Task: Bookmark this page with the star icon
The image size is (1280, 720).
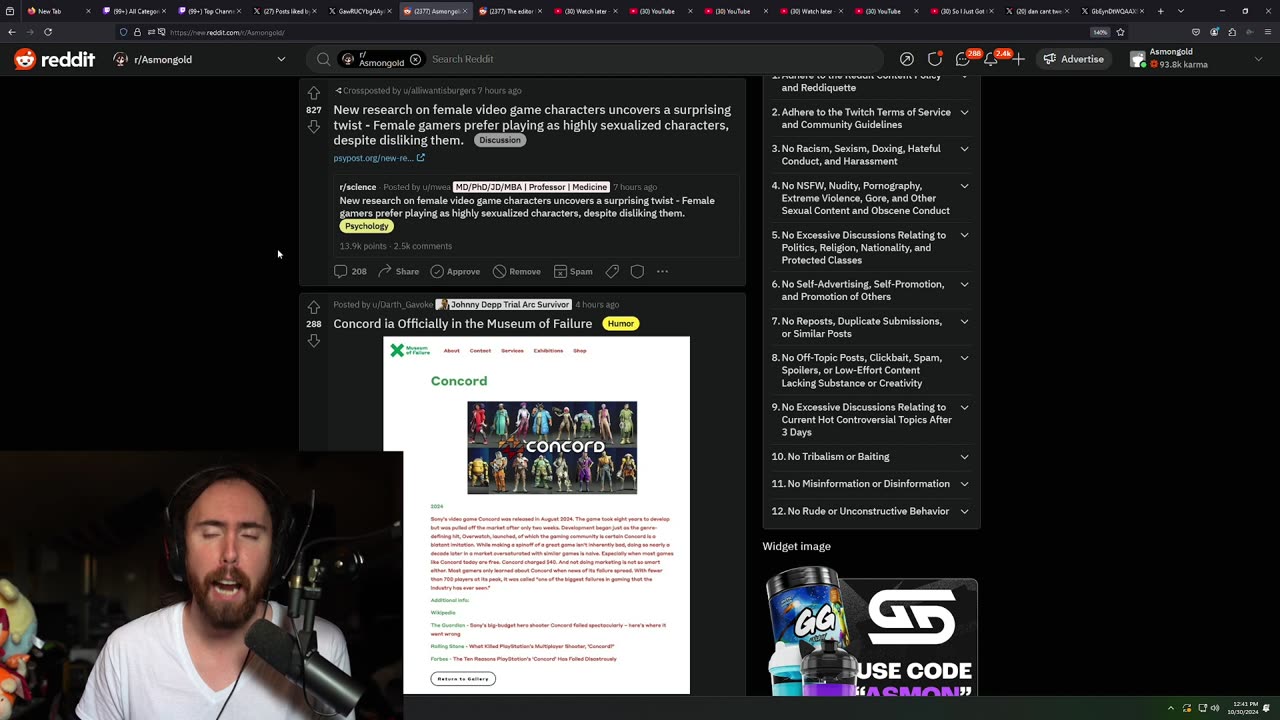Action: tap(1120, 32)
